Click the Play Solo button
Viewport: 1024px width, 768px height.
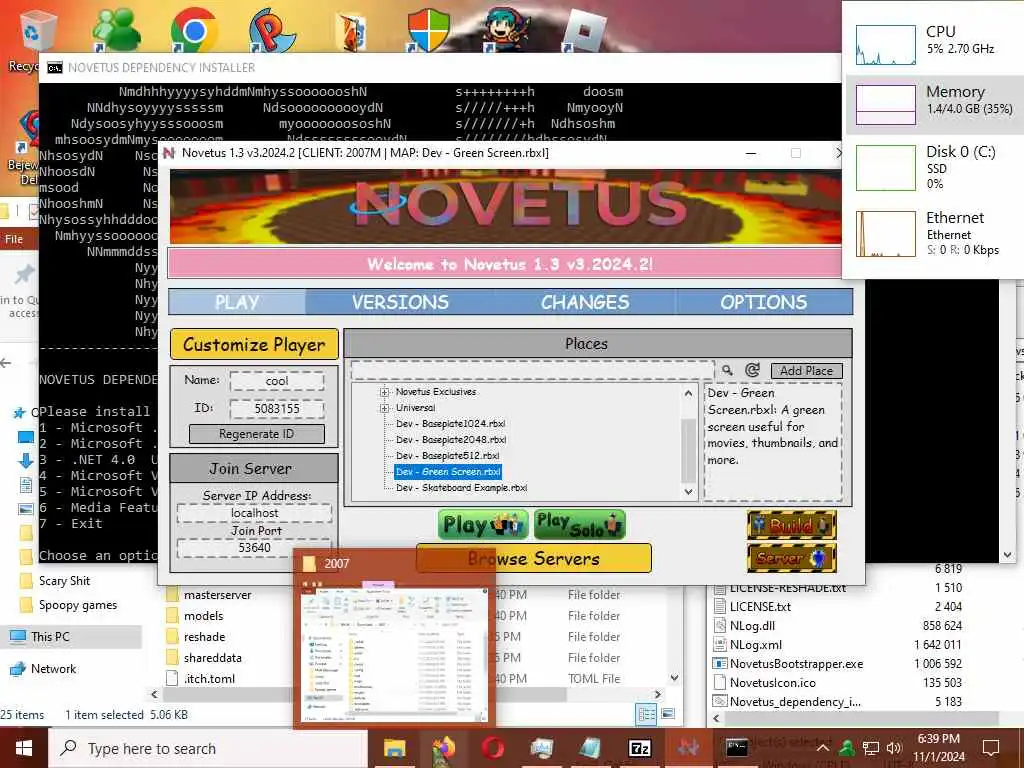[x=580, y=525]
